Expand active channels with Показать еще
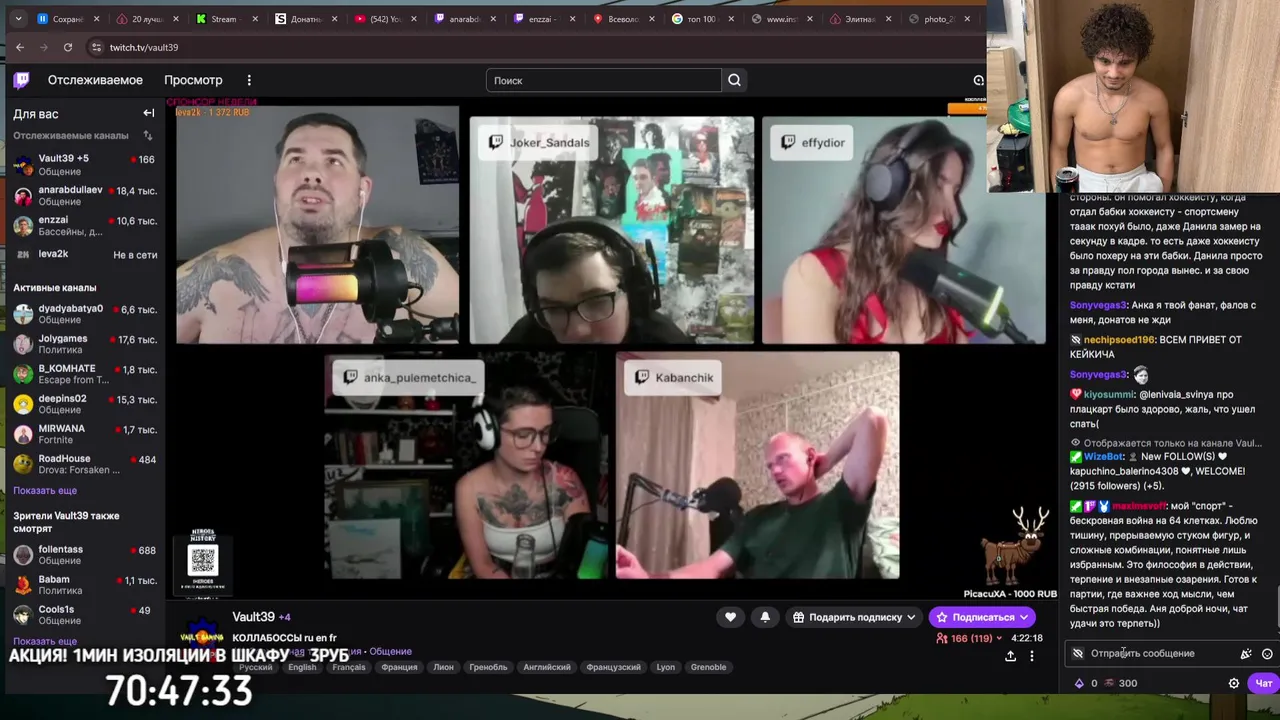This screenshot has height=720, width=1280. (45, 491)
